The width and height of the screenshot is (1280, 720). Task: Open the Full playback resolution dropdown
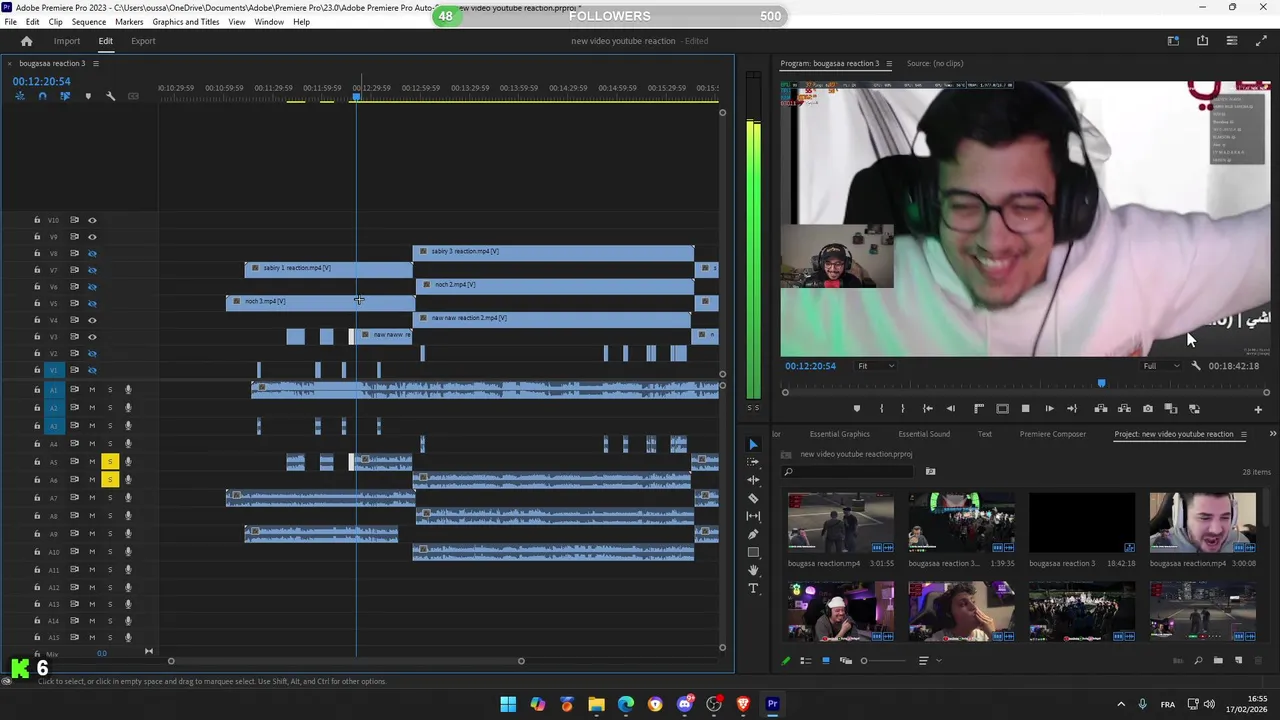[x=1162, y=366]
